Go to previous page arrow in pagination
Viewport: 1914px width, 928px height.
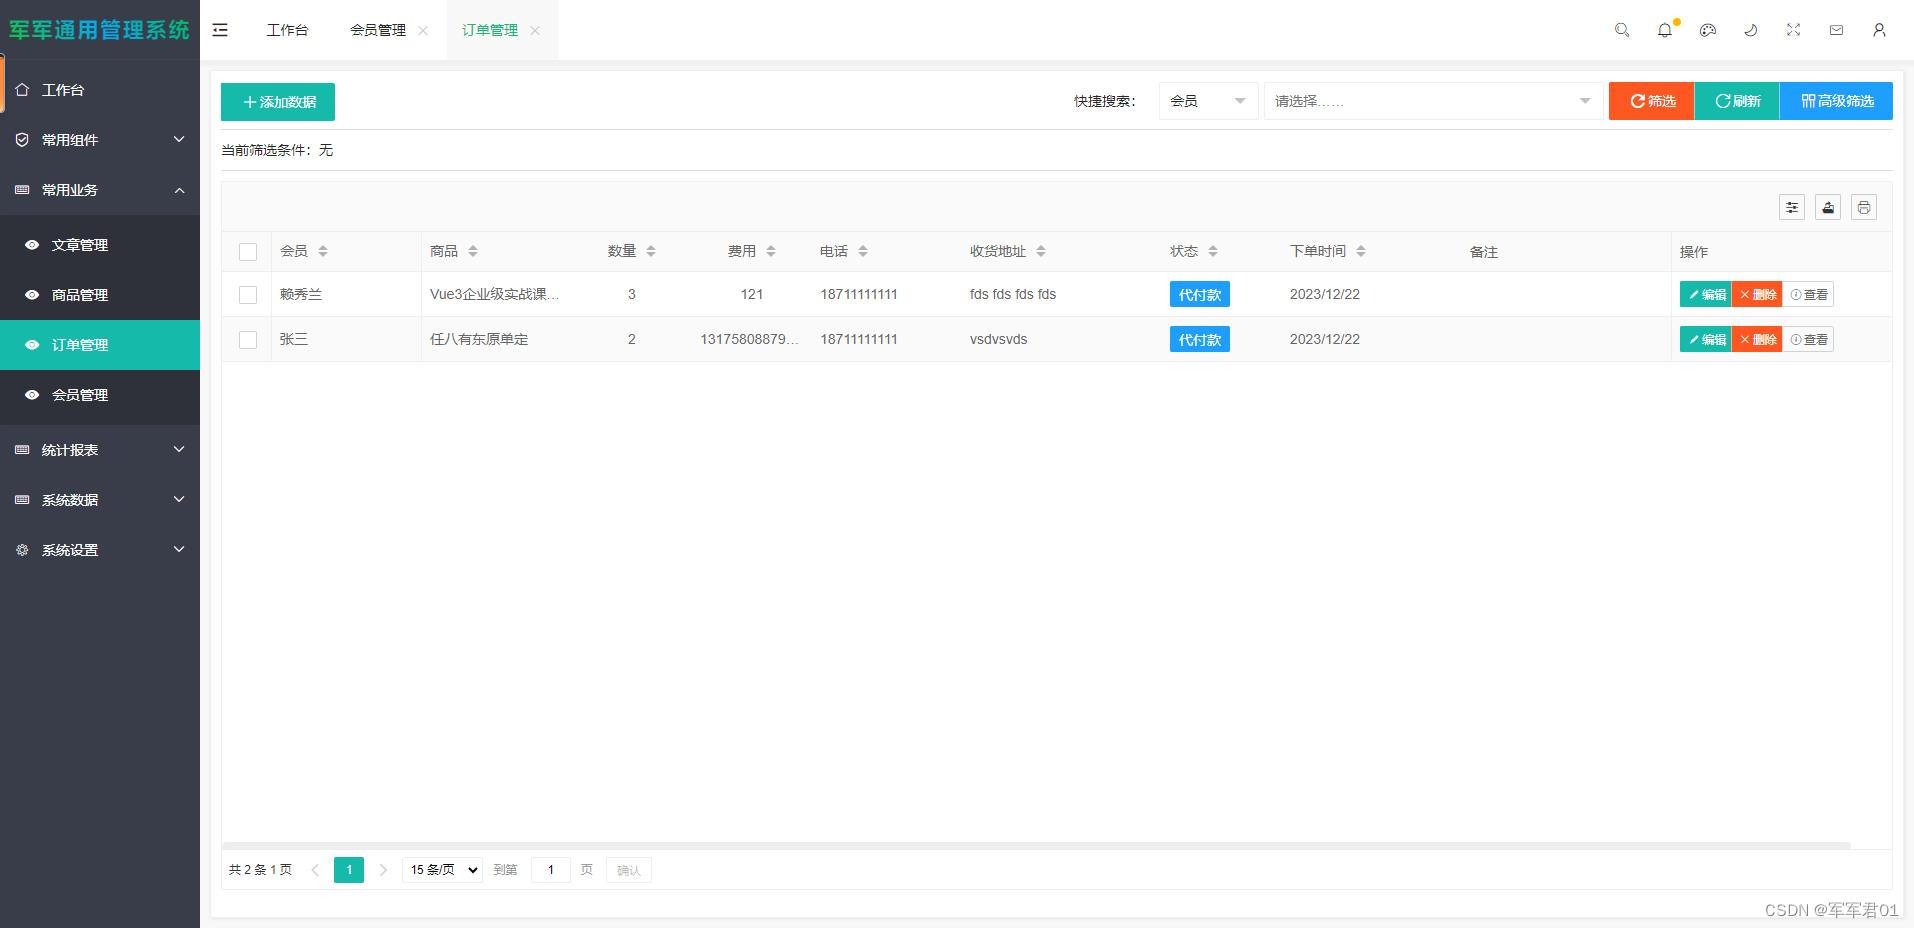click(x=315, y=870)
